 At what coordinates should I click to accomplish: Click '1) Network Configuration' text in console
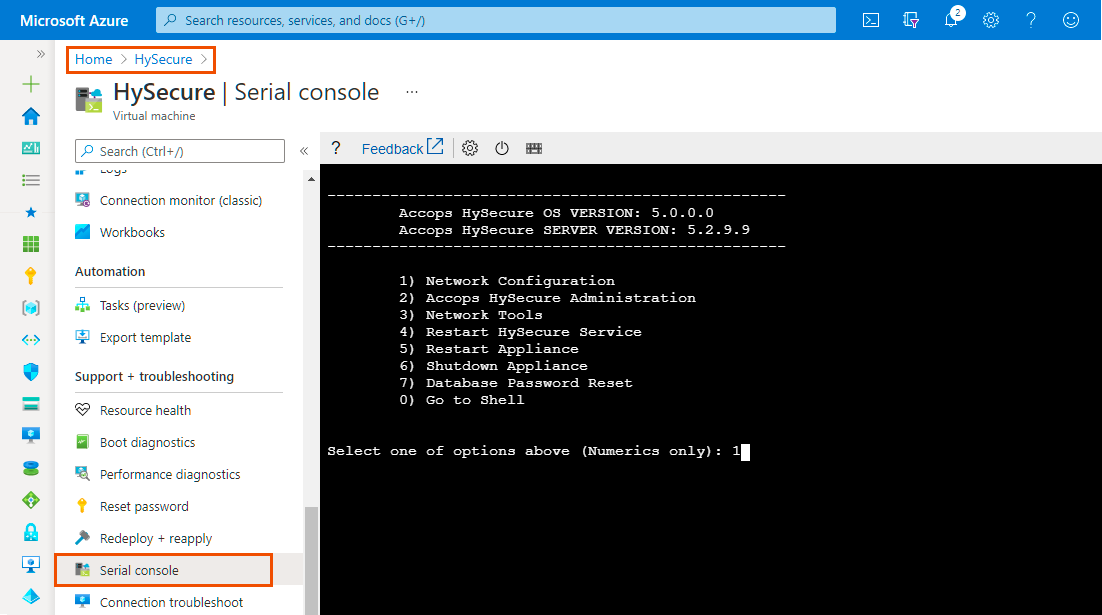click(507, 281)
